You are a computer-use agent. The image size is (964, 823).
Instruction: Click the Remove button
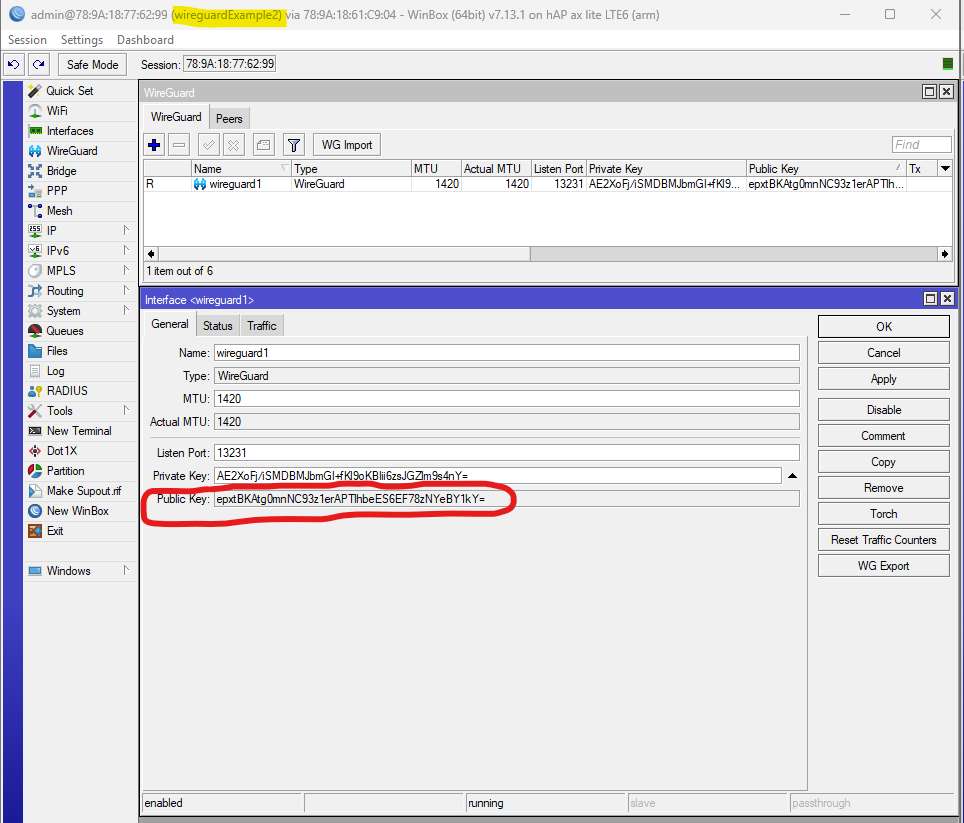click(x=883, y=487)
